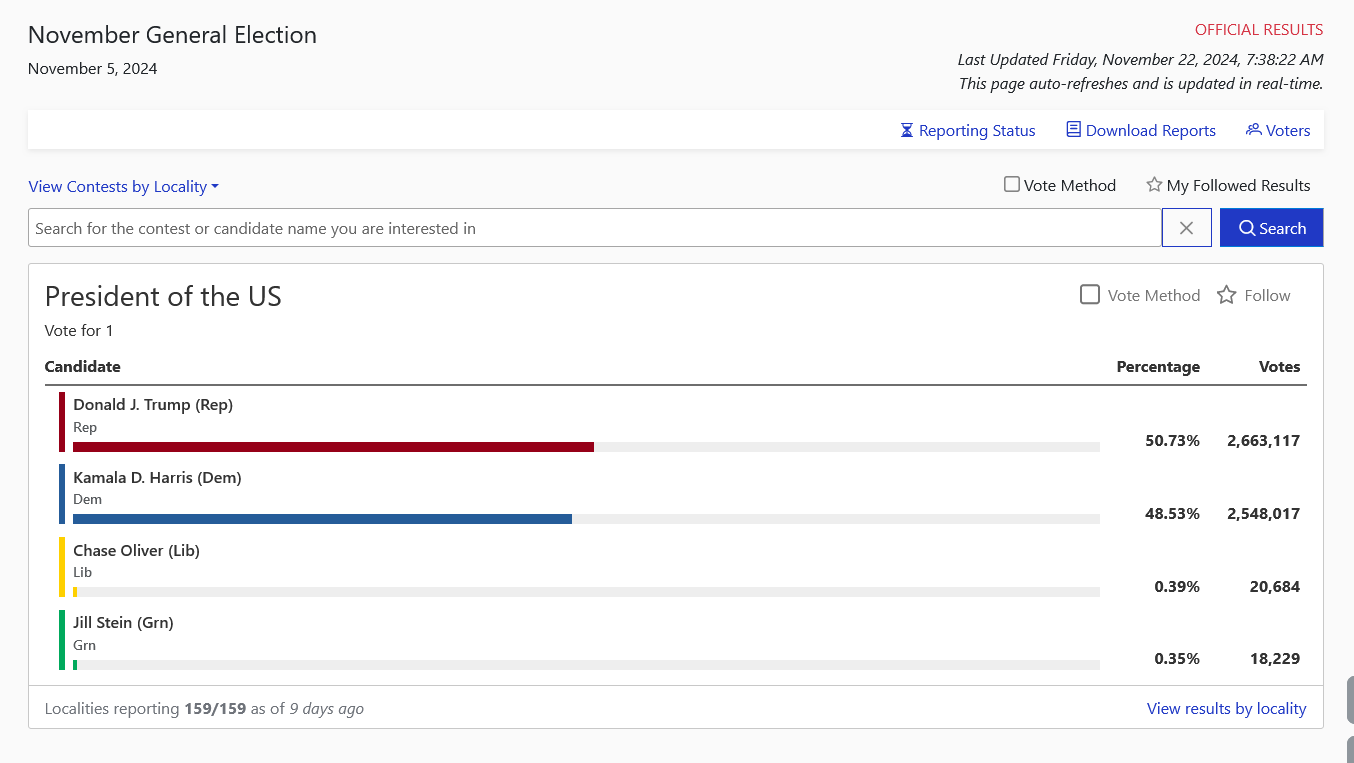
Task: Enable the top Vote Method checkbox
Action: pyautogui.click(x=1012, y=185)
